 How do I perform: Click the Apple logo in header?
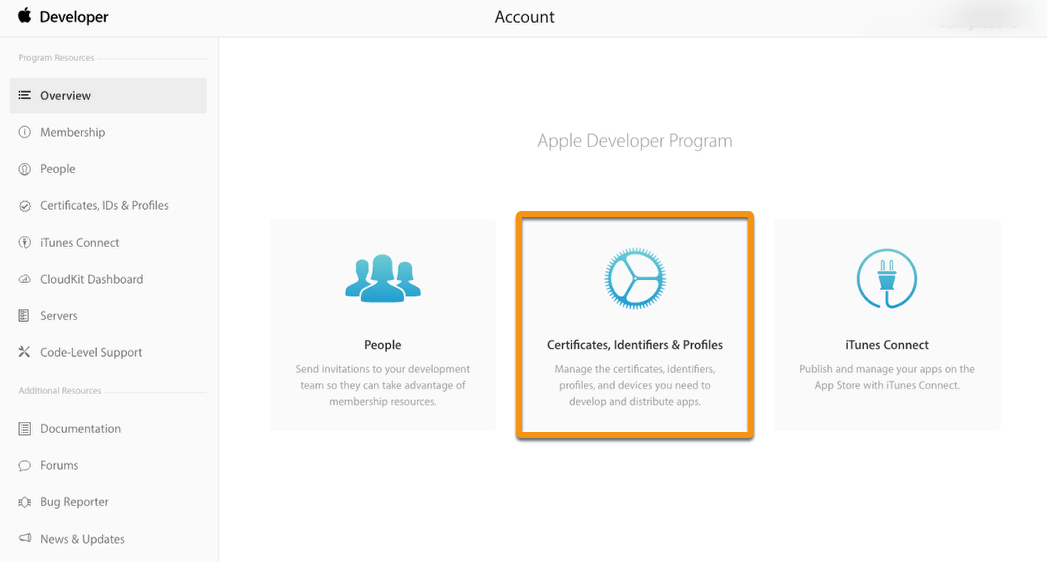coord(25,16)
